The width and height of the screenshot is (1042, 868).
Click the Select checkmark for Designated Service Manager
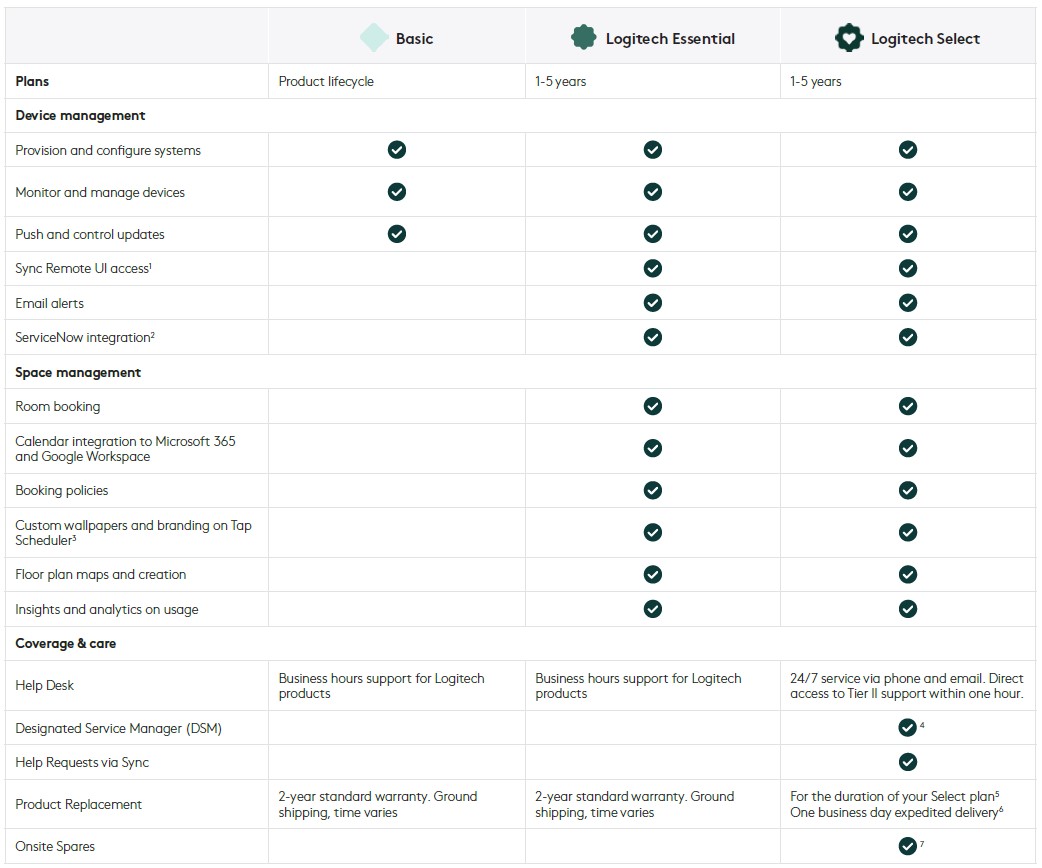(x=908, y=727)
